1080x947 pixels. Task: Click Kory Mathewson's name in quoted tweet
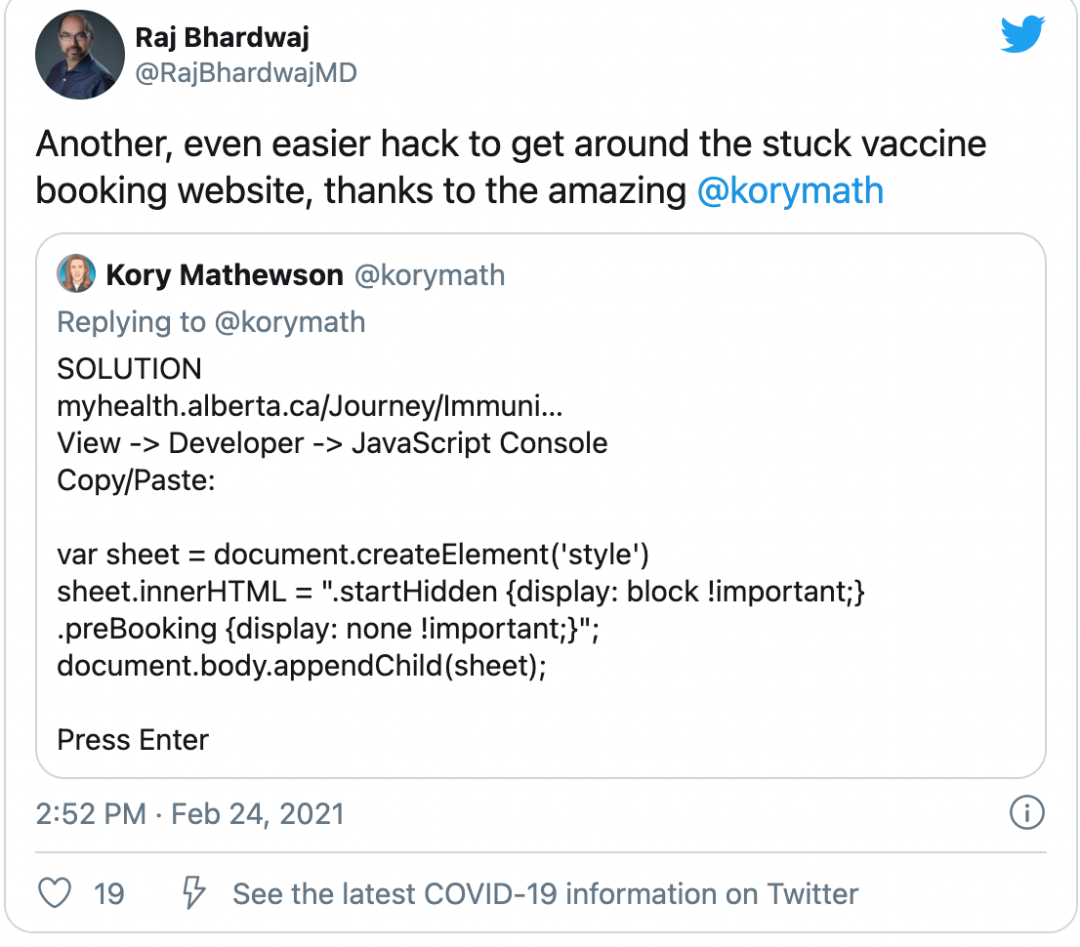[x=225, y=275]
